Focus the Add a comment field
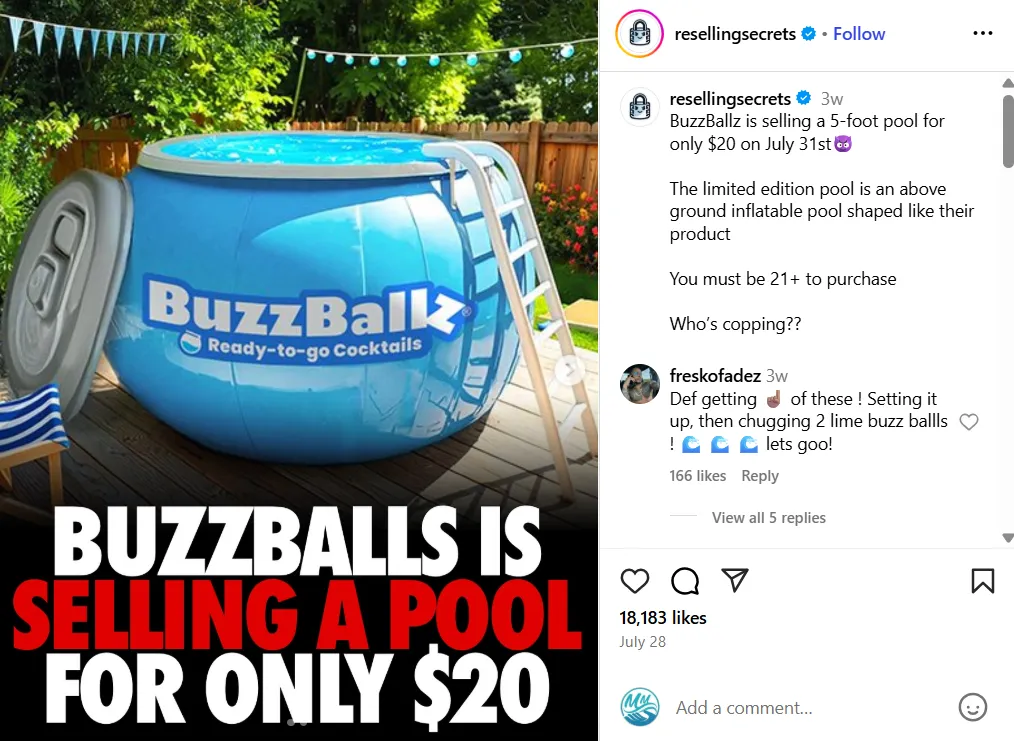 [x=808, y=707]
